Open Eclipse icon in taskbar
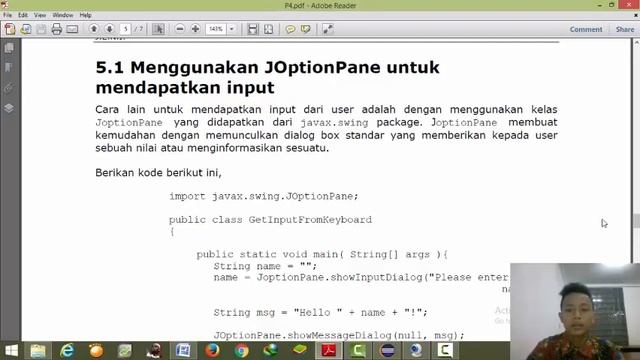The image size is (640, 360). tap(387, 351)
